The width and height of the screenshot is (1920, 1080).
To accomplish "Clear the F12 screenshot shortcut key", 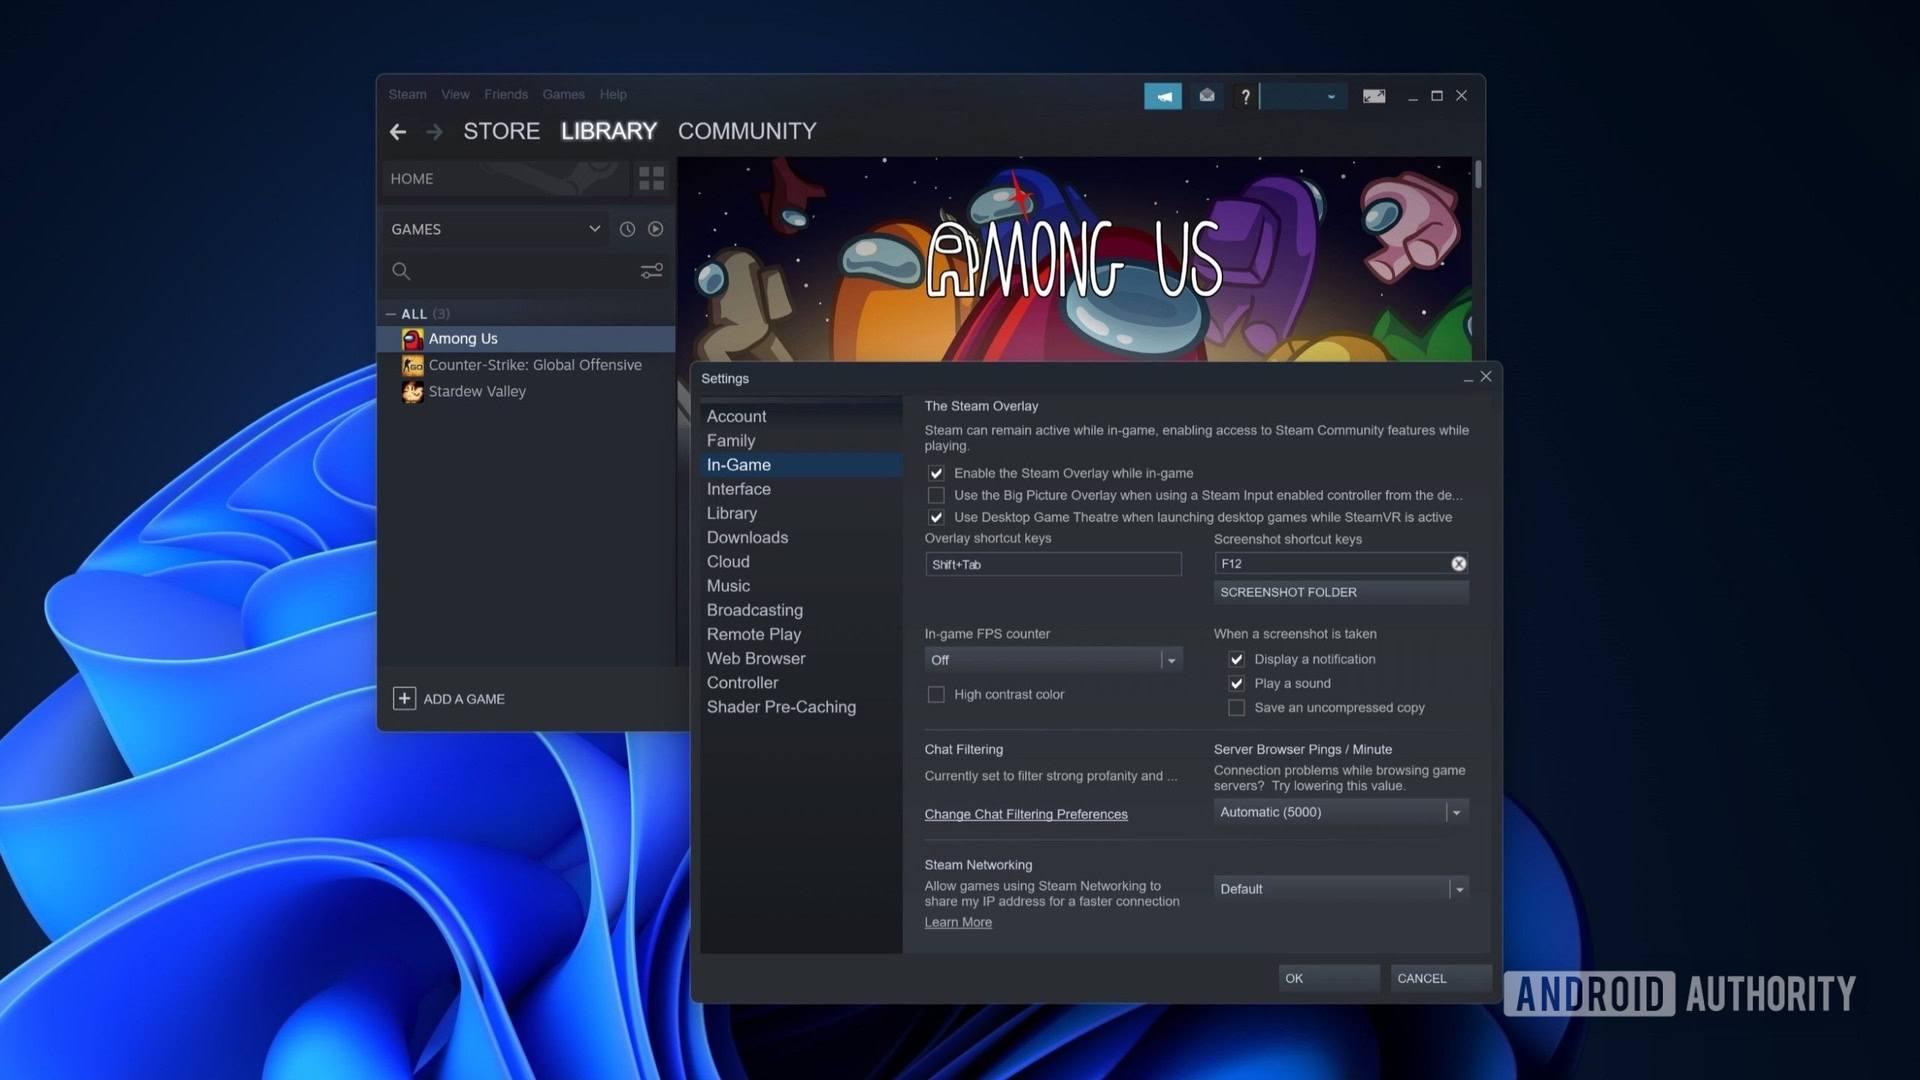I will (1458, 564).
